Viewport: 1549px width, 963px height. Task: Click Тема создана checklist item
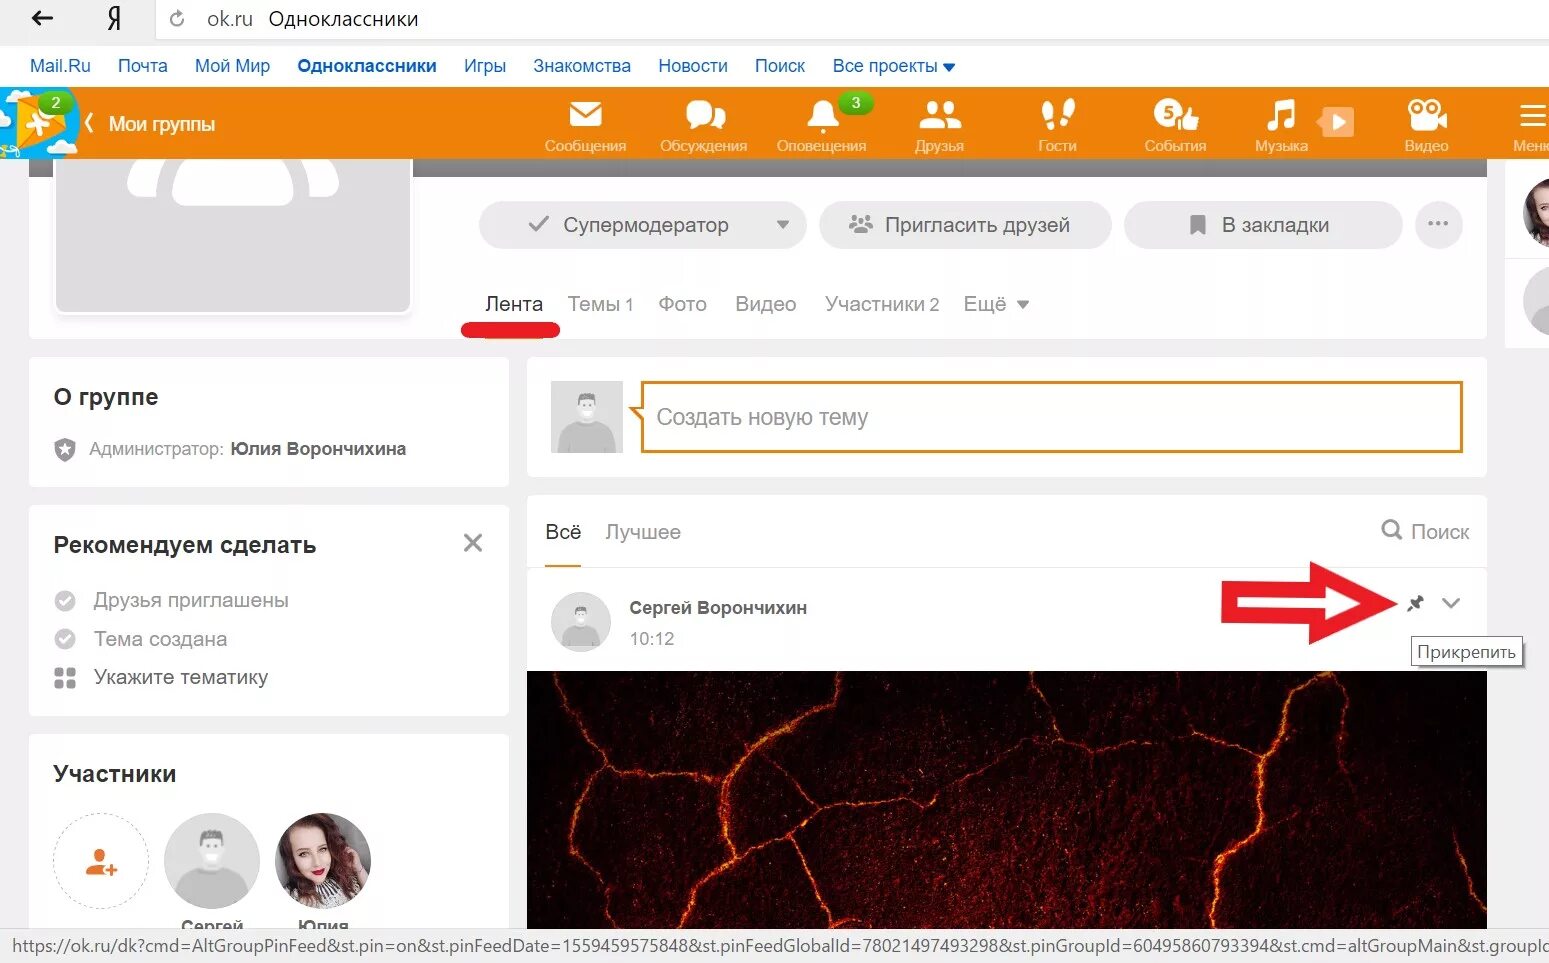[160, 639]
